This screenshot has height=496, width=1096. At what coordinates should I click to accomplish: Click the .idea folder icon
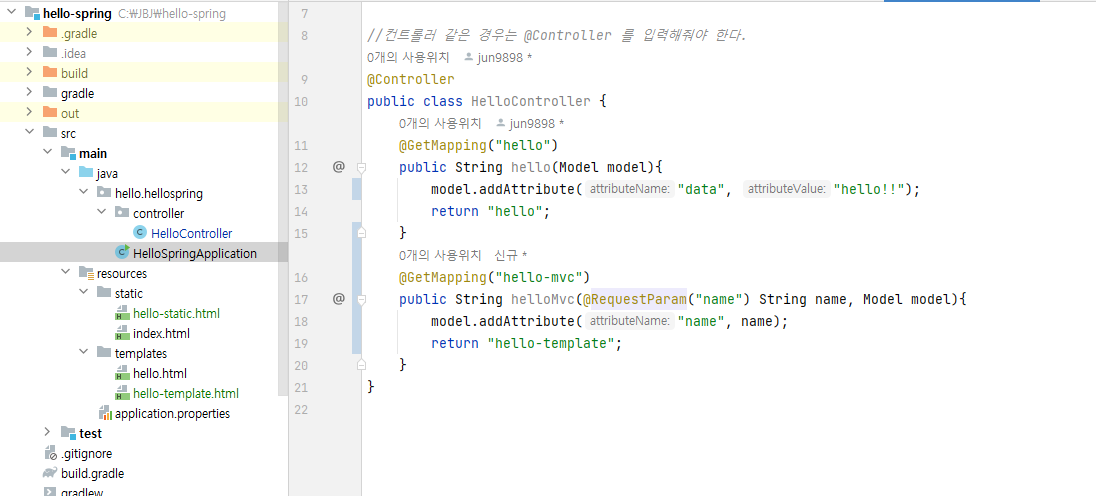pos(50,52)
